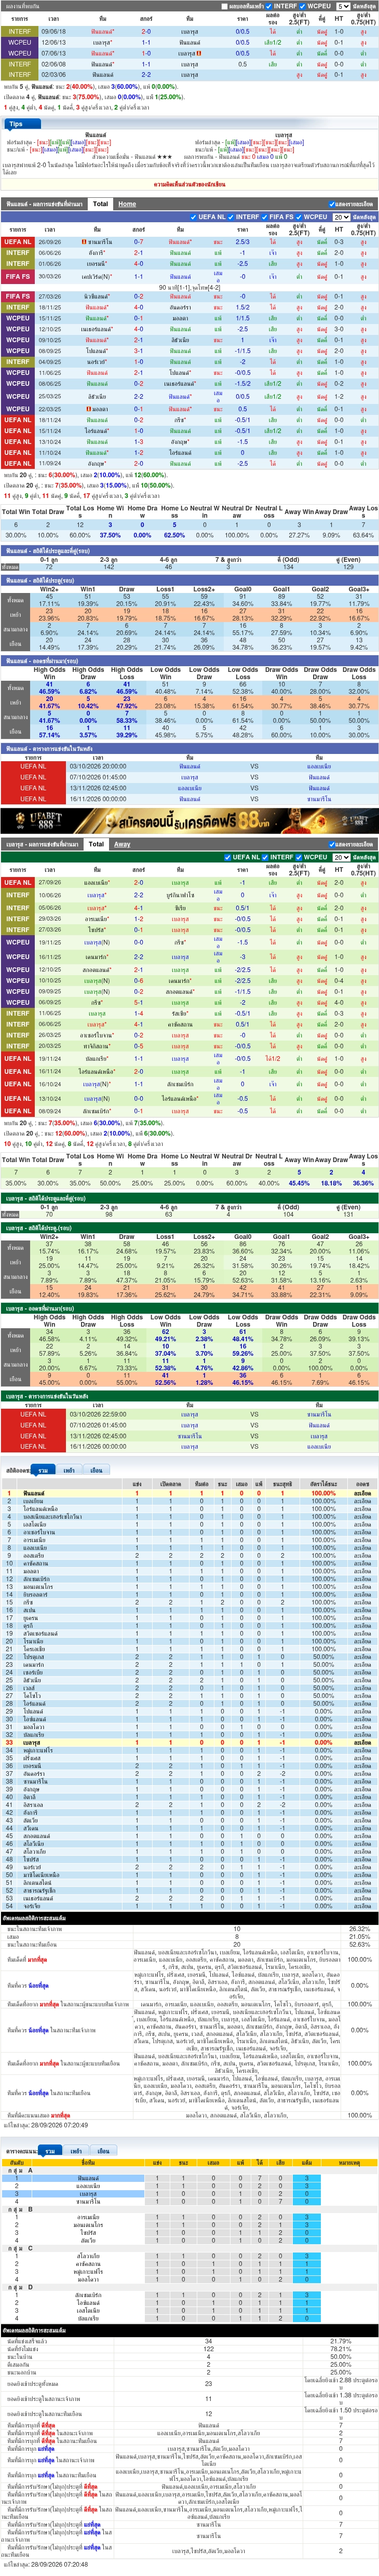Open the 20 matches dropdown for Belarus results
The width and height of the screenshot is (379, 2576).
(x=340, y=857)
